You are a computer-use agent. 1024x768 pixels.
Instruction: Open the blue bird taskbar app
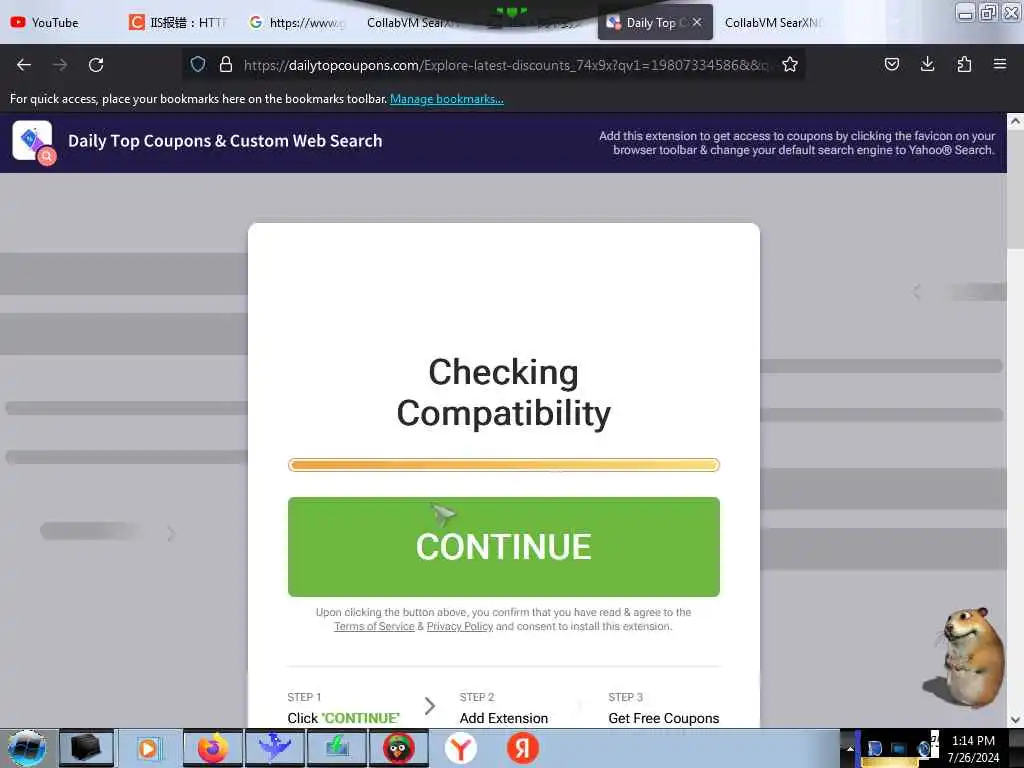tap(274, 748)
